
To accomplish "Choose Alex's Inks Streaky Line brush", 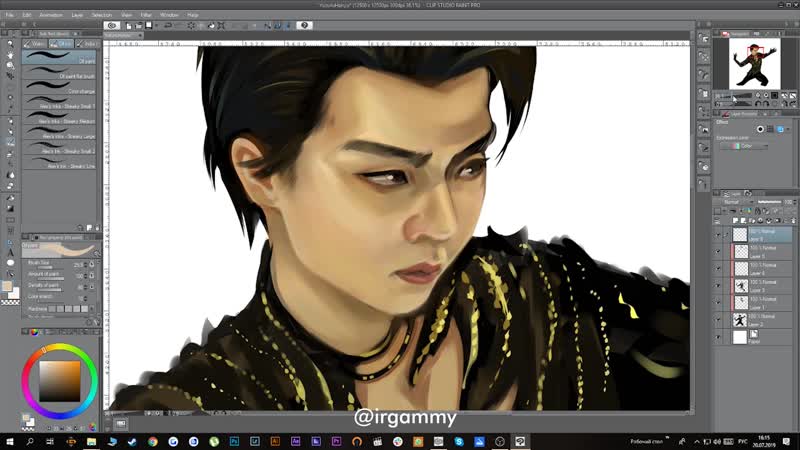I will pyautogui.click(x=60, y=162).
